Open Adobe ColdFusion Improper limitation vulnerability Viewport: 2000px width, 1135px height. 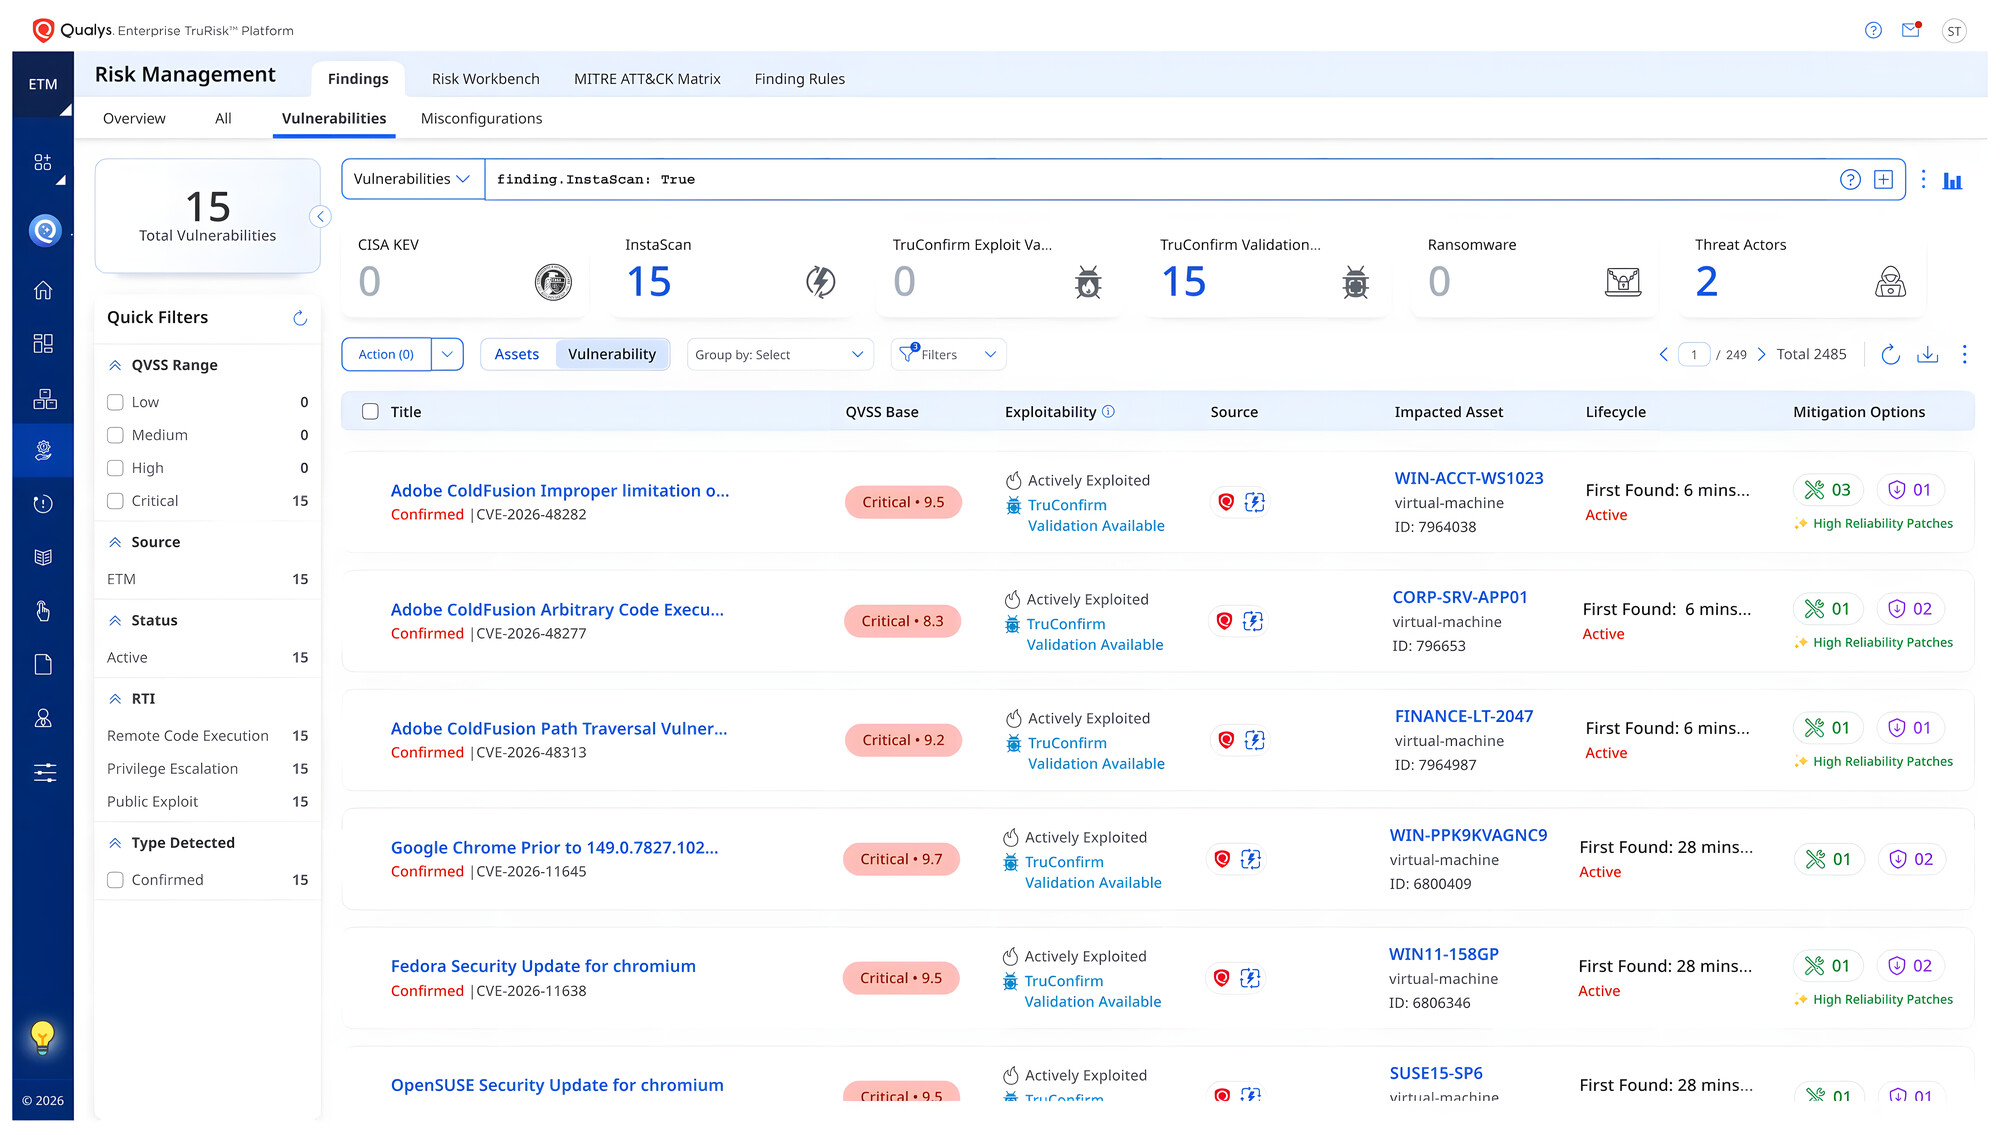point(560,491)
